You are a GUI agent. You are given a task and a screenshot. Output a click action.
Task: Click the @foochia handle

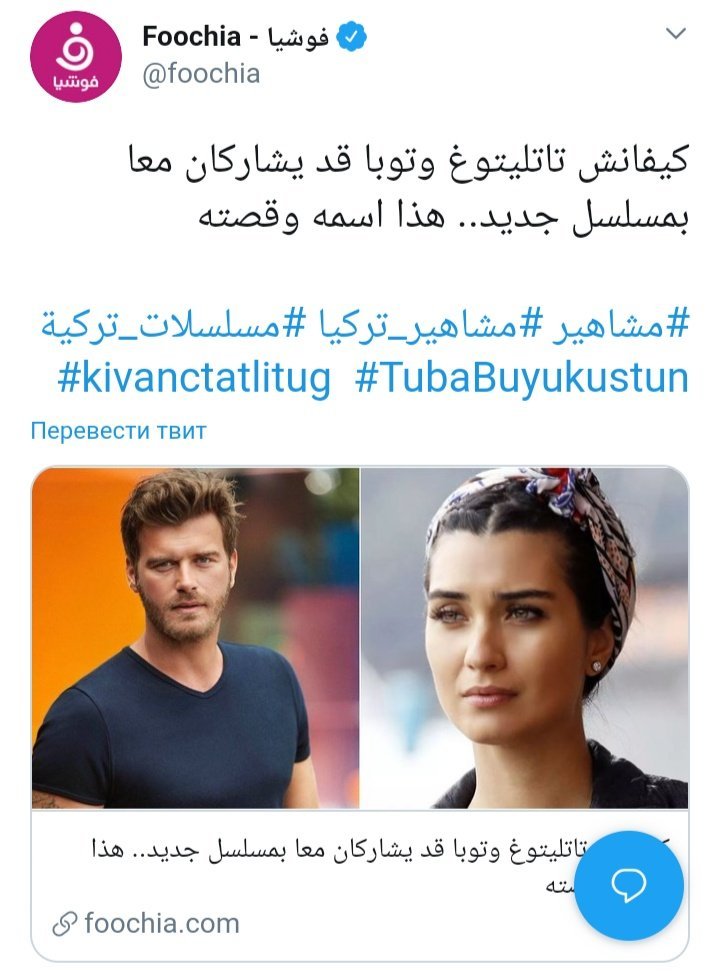click(x=201, y=74)
